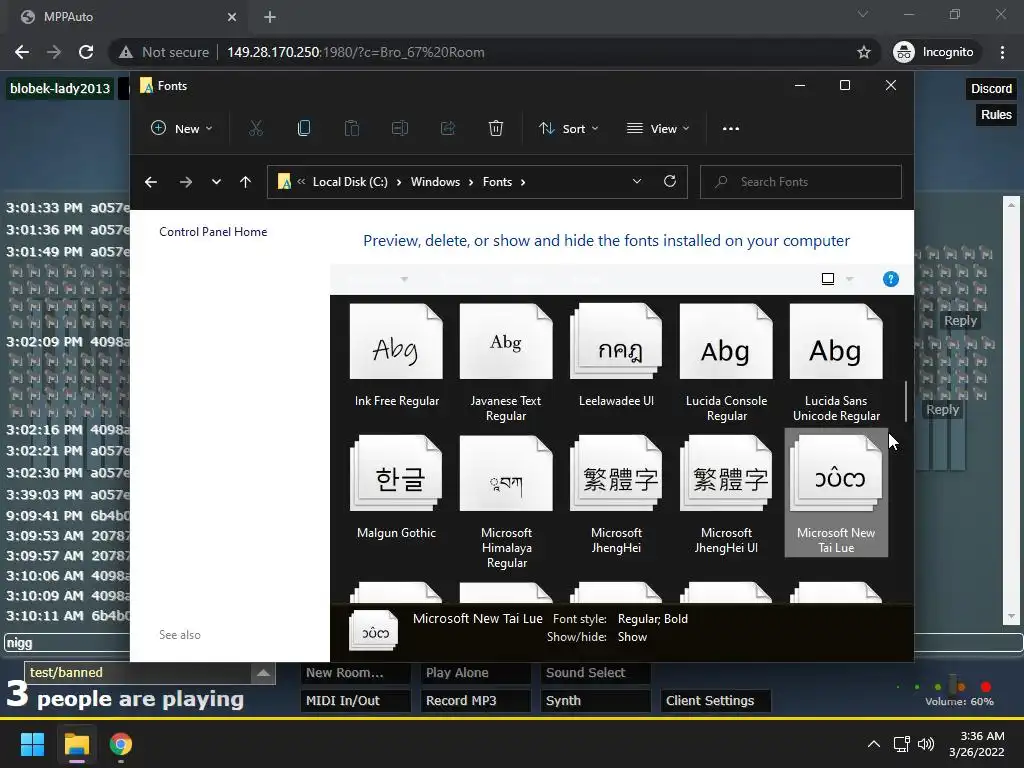Select the Lucida Sans Unicode Regular font
The image size is (1024, 768).
point(836,363)
